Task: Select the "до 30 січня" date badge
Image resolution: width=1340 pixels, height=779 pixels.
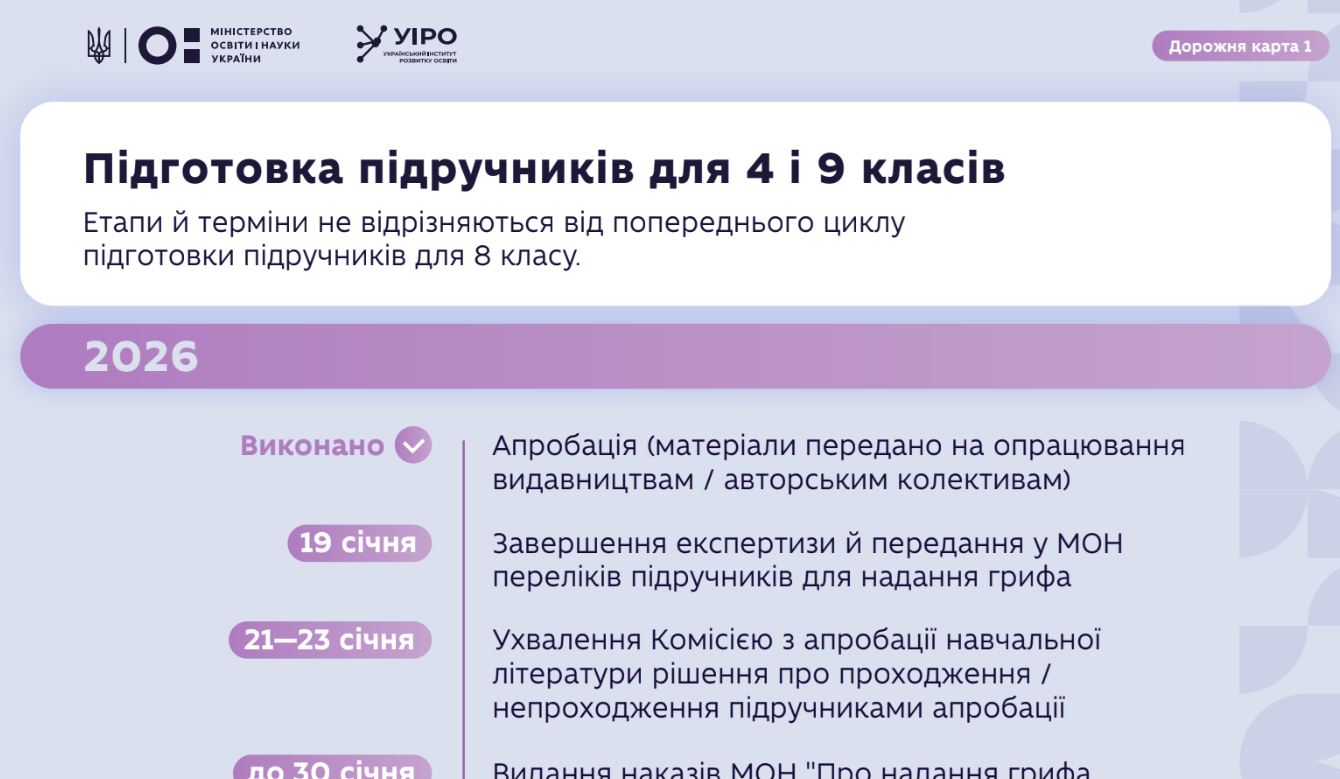Action: point(332,769)
